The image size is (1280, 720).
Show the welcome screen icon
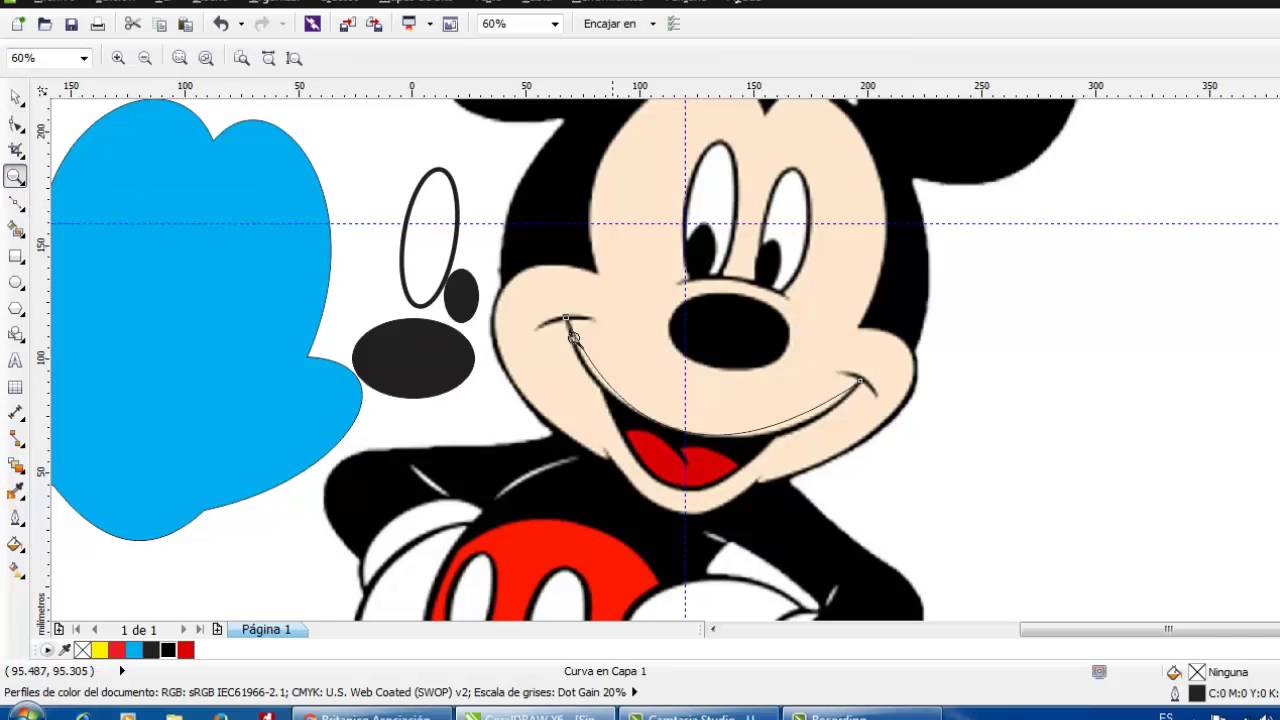(x=450, y=24)
